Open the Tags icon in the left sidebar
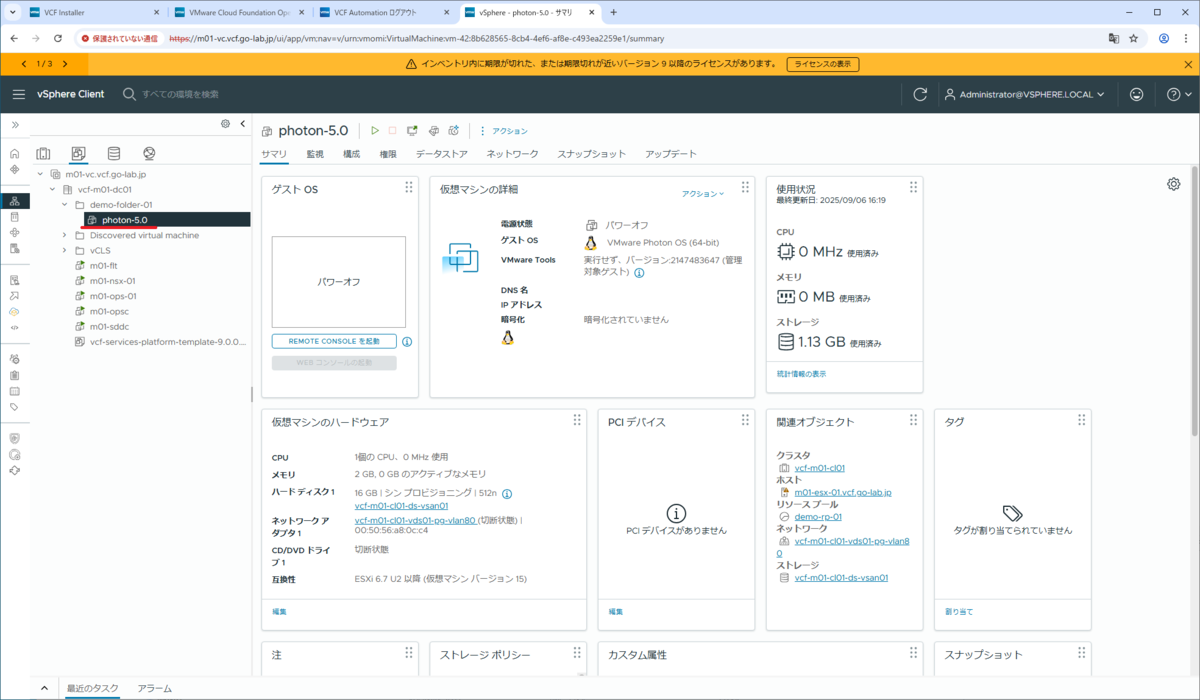This screenshot has width=1200, height=700. click(x=14, y=407)
